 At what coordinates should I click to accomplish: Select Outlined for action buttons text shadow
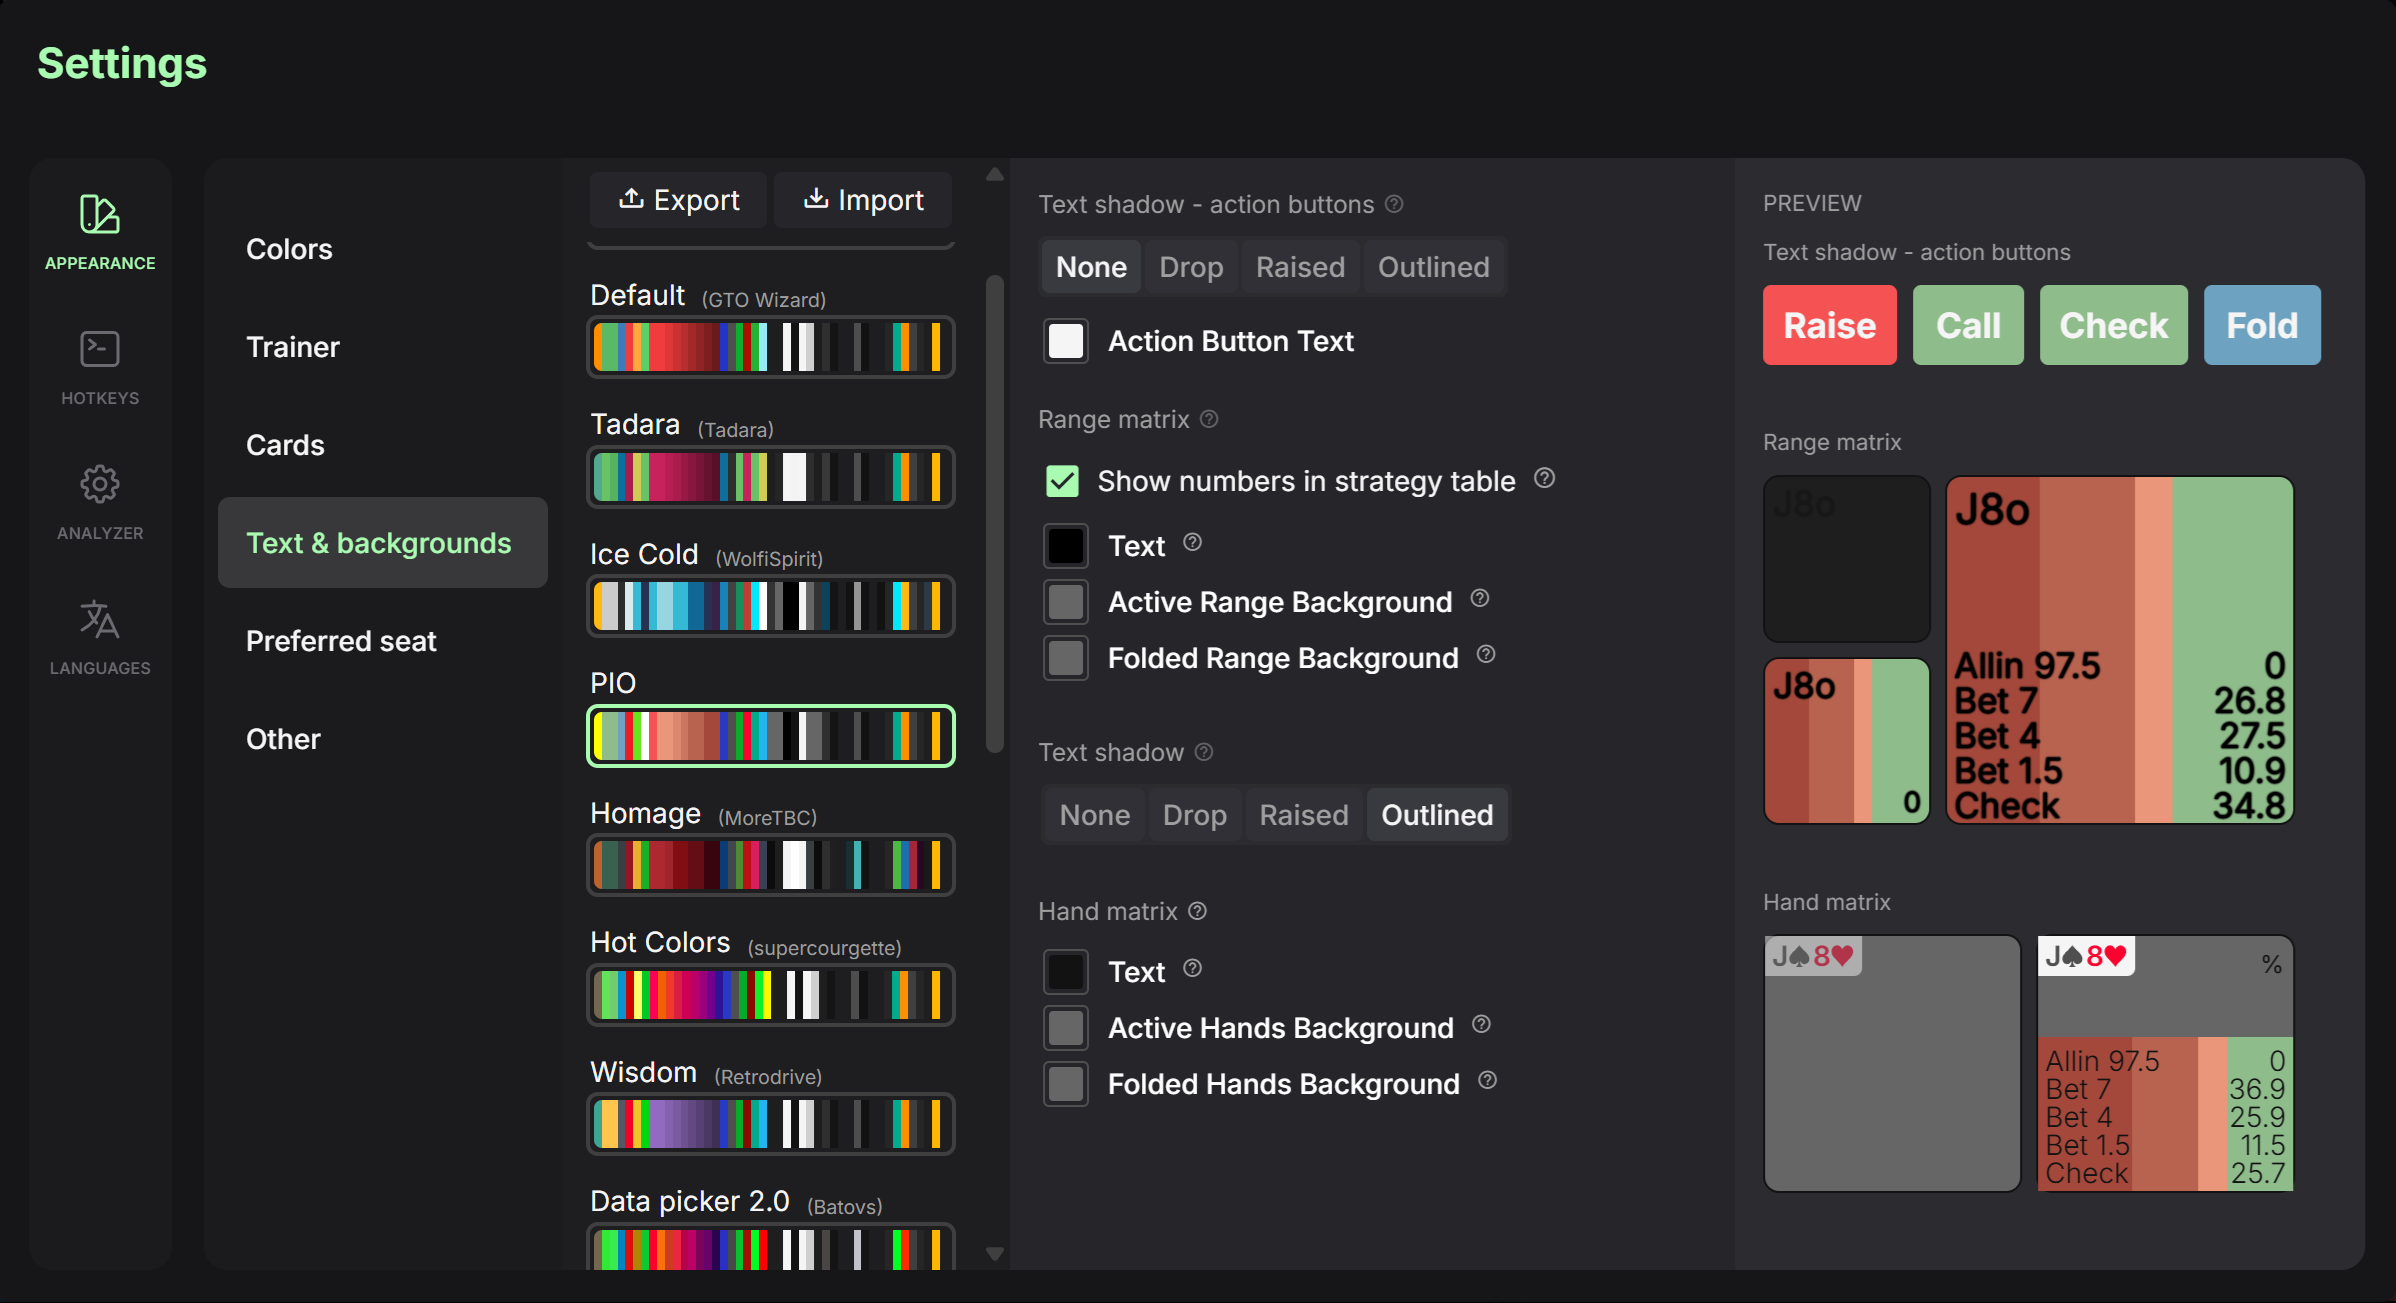tap(1433, 267)
